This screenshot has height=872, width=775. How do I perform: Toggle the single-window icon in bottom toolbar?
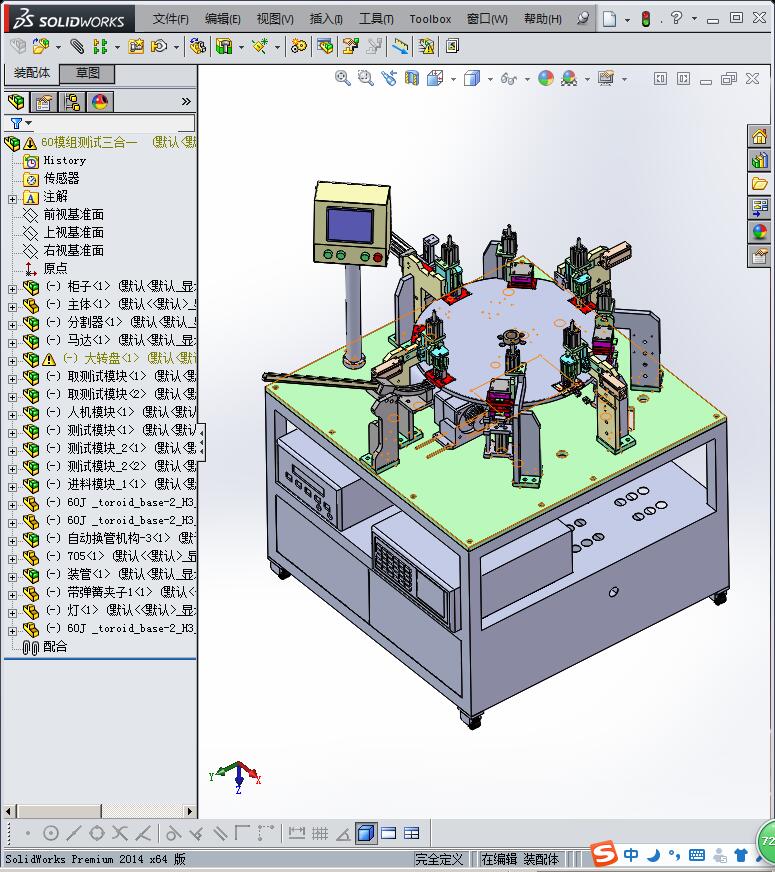coord(389,833)
